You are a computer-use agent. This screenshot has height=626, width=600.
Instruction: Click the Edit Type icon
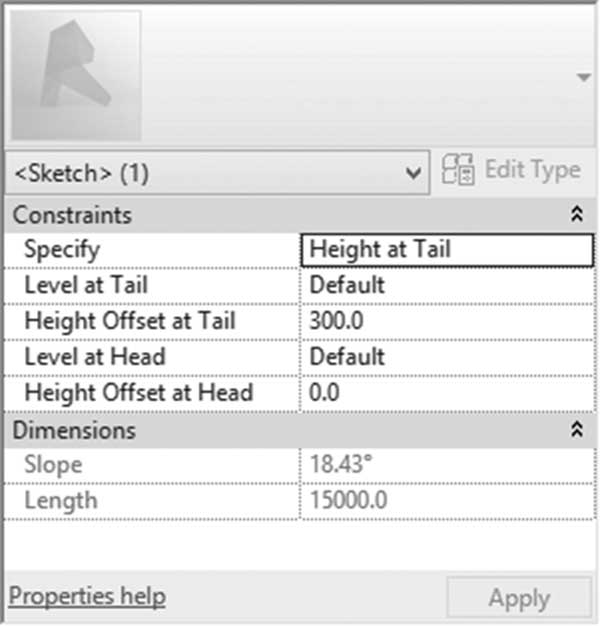(x=458, y=170)
